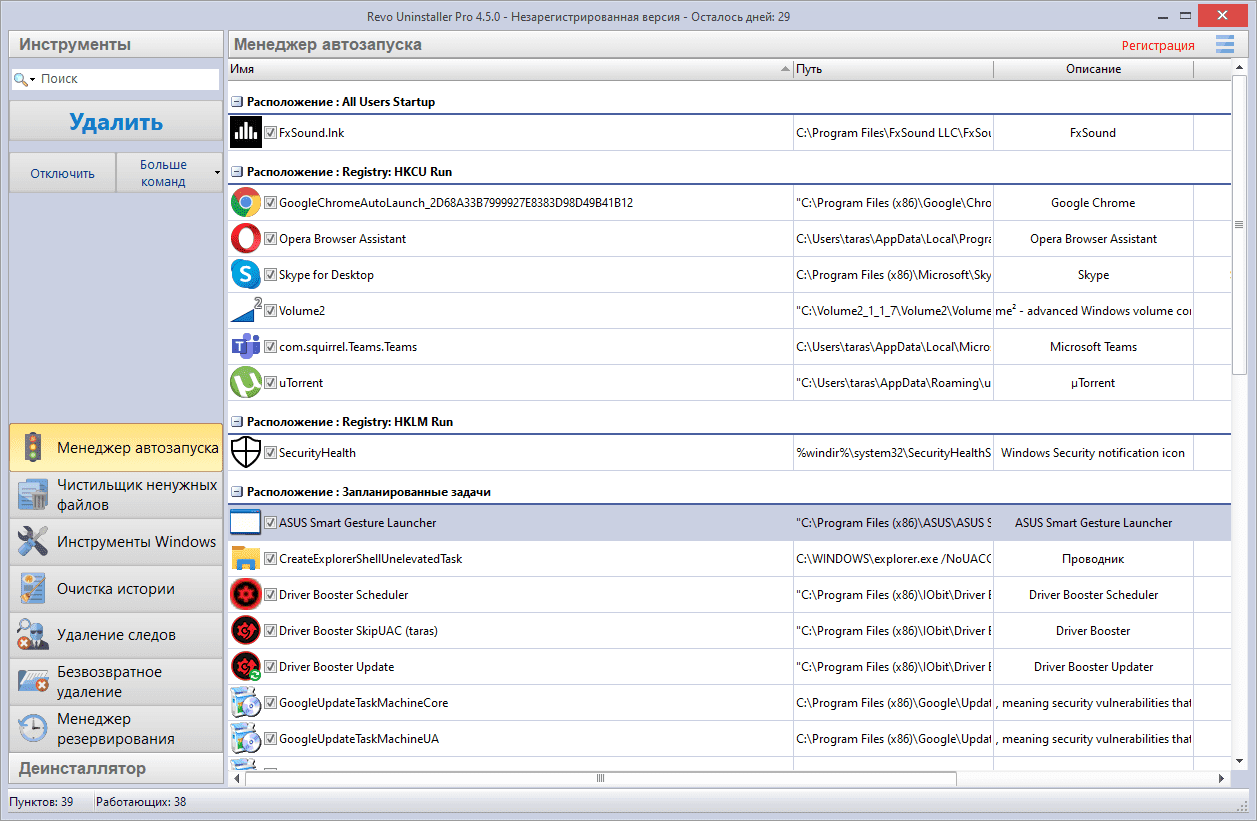Click the magnifier search icon

(x=20, y=79)
